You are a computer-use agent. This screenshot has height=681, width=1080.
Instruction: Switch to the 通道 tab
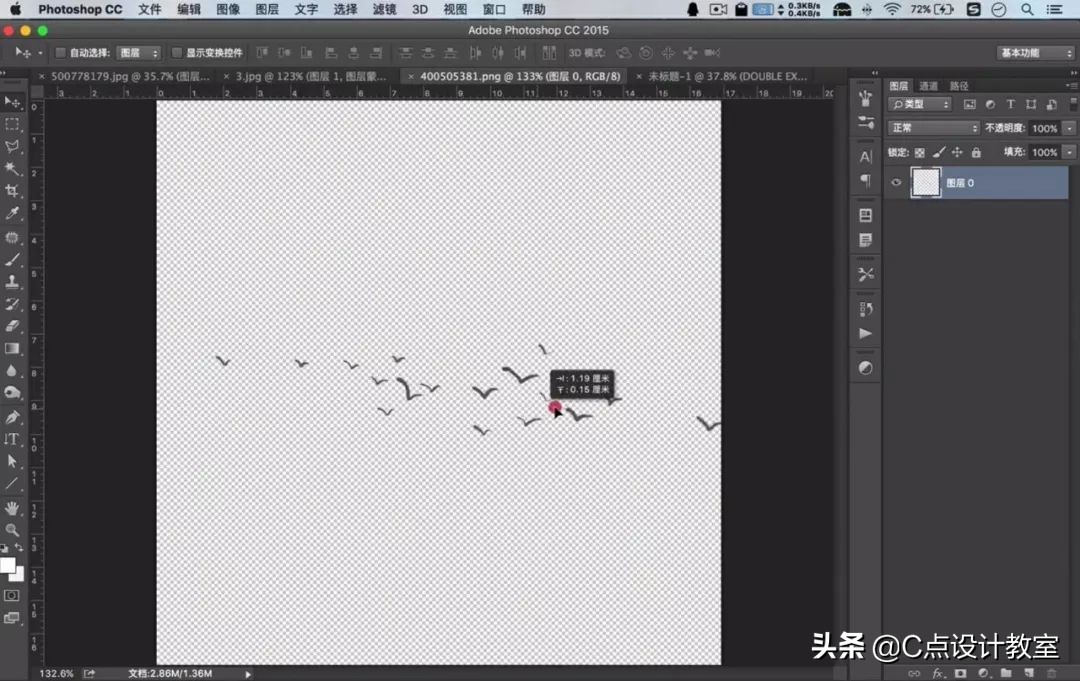point(928,86)
